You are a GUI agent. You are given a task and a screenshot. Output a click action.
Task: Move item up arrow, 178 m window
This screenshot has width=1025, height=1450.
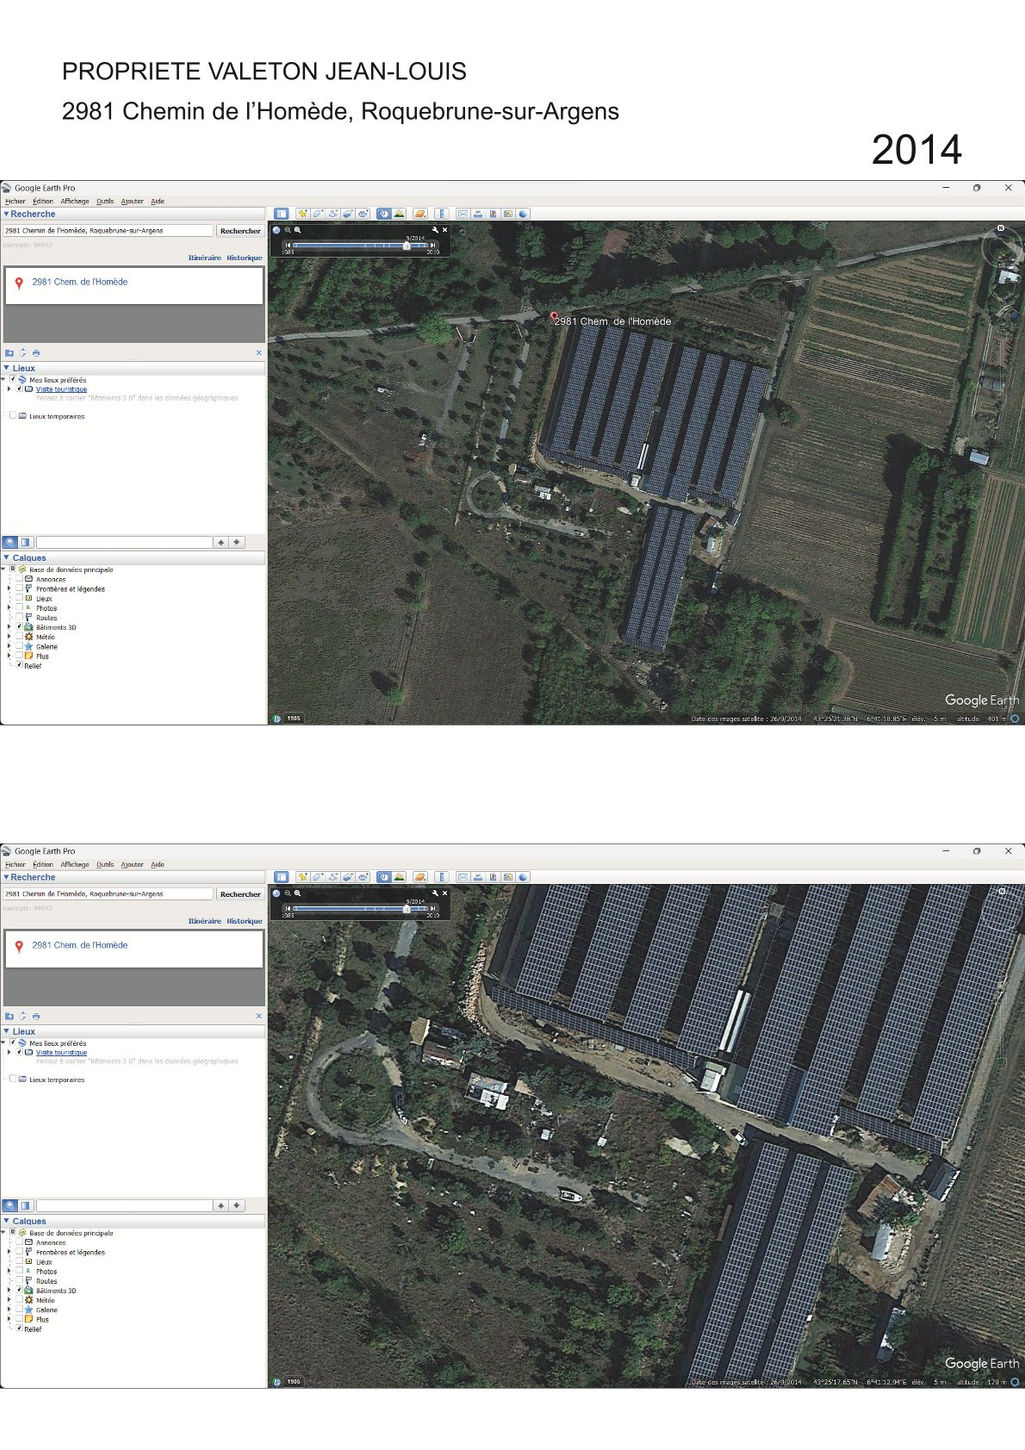coord(221,1205)
